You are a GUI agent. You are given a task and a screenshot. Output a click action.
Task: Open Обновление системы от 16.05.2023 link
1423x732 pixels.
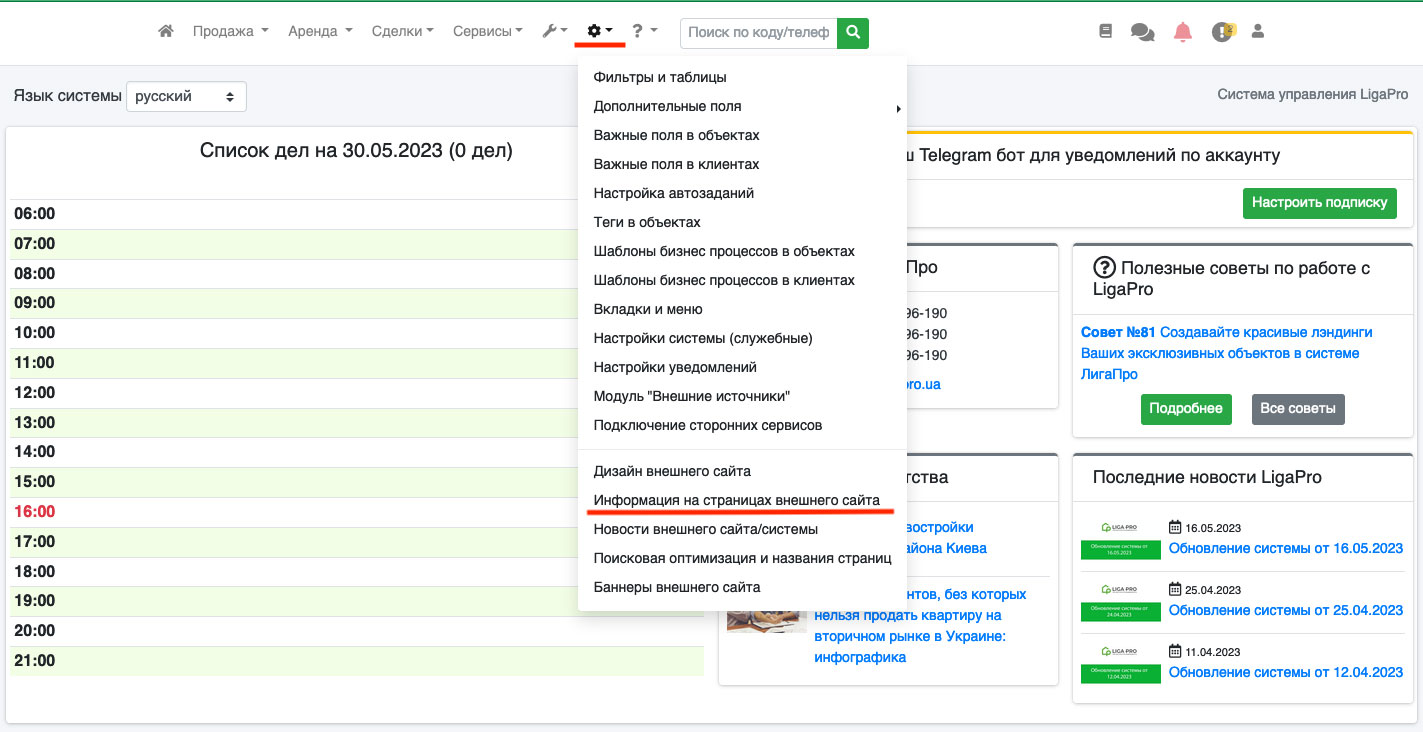click(1286, 548)
